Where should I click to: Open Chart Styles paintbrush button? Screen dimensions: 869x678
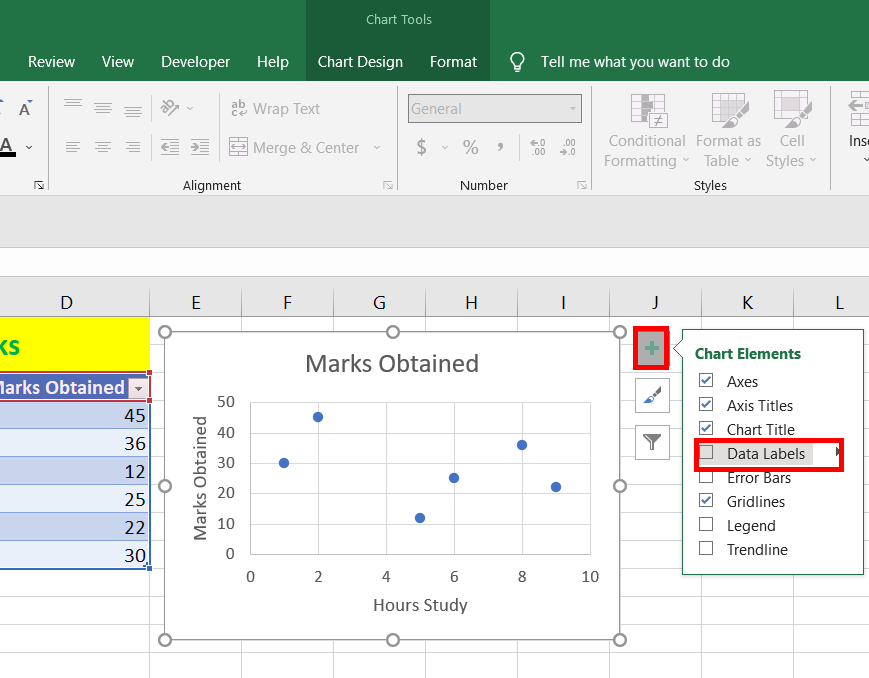click(651, 396)
